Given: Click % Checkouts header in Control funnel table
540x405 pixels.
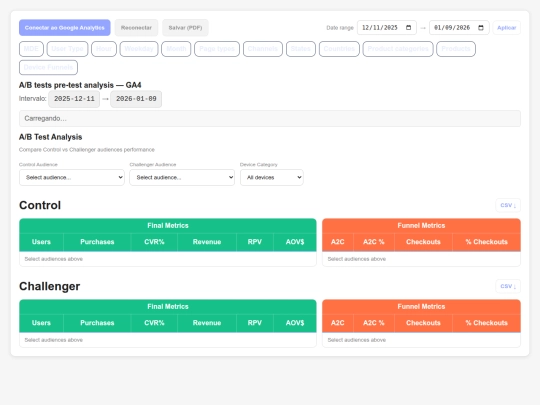Looking at the screenshot, I should click(x=487, y=242).
